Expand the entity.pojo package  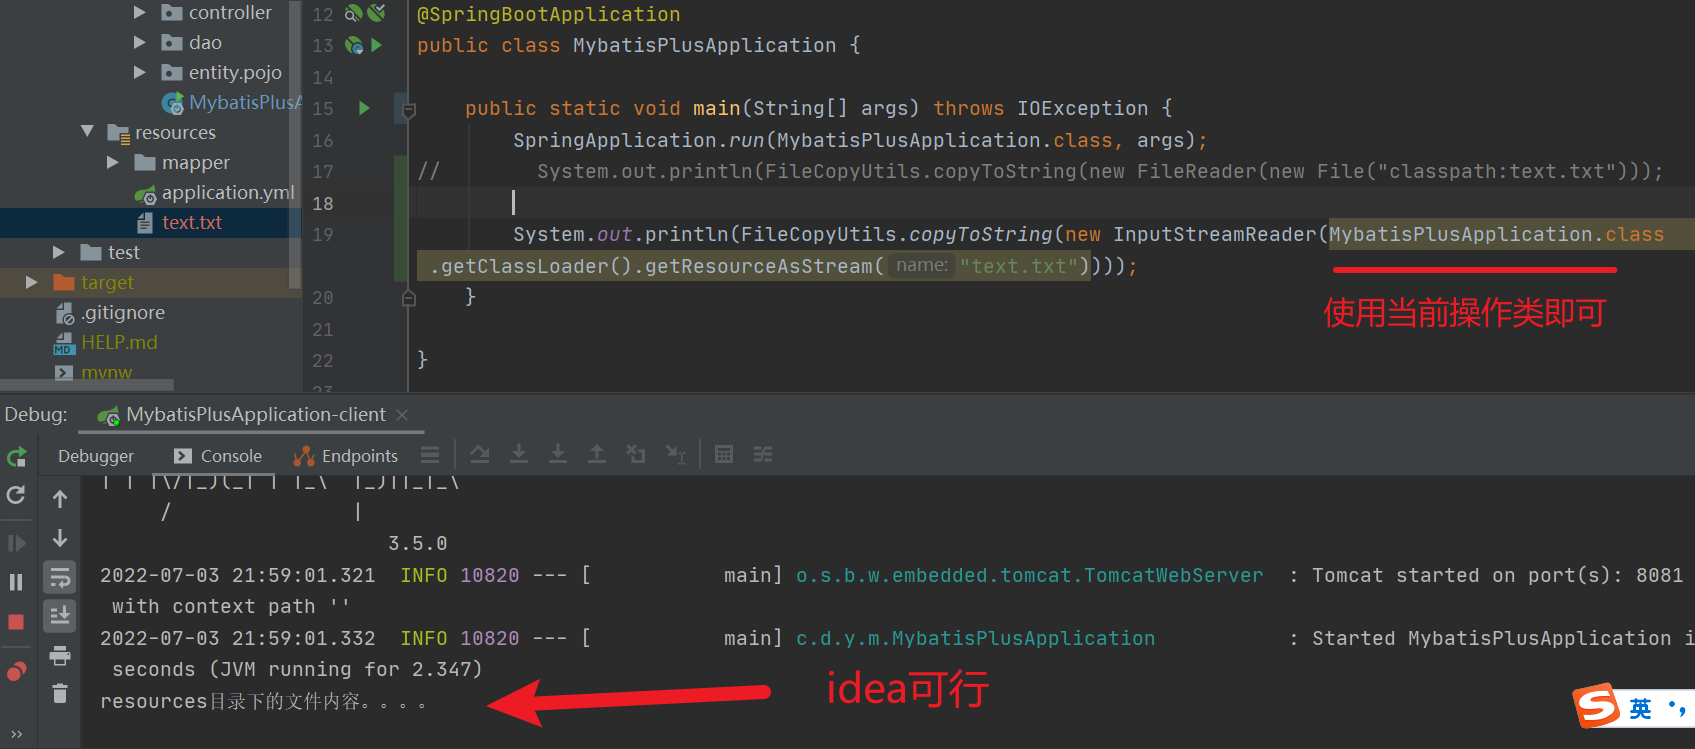(140, 73)
